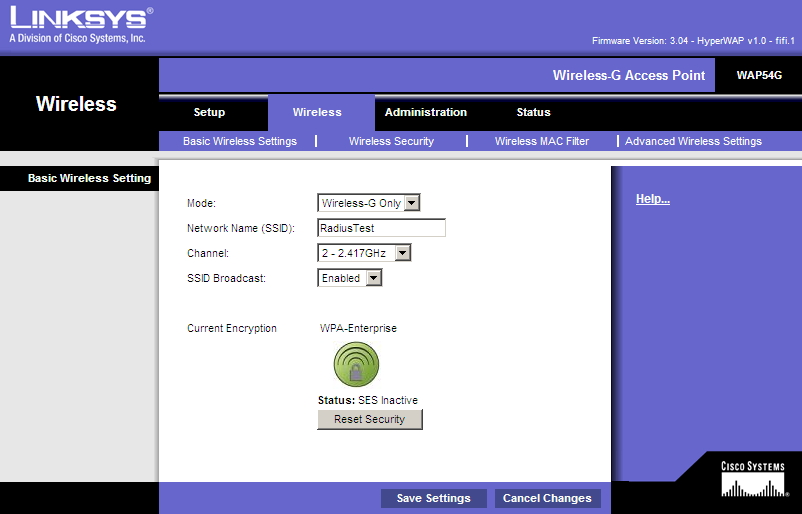Open the Administration tab
Viewport: 802px width, 514px height.
[x=426, y=112]
